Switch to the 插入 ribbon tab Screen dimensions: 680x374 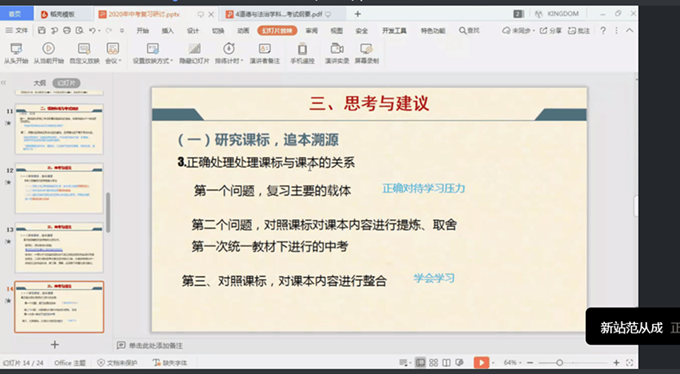(x=167, y=30)
